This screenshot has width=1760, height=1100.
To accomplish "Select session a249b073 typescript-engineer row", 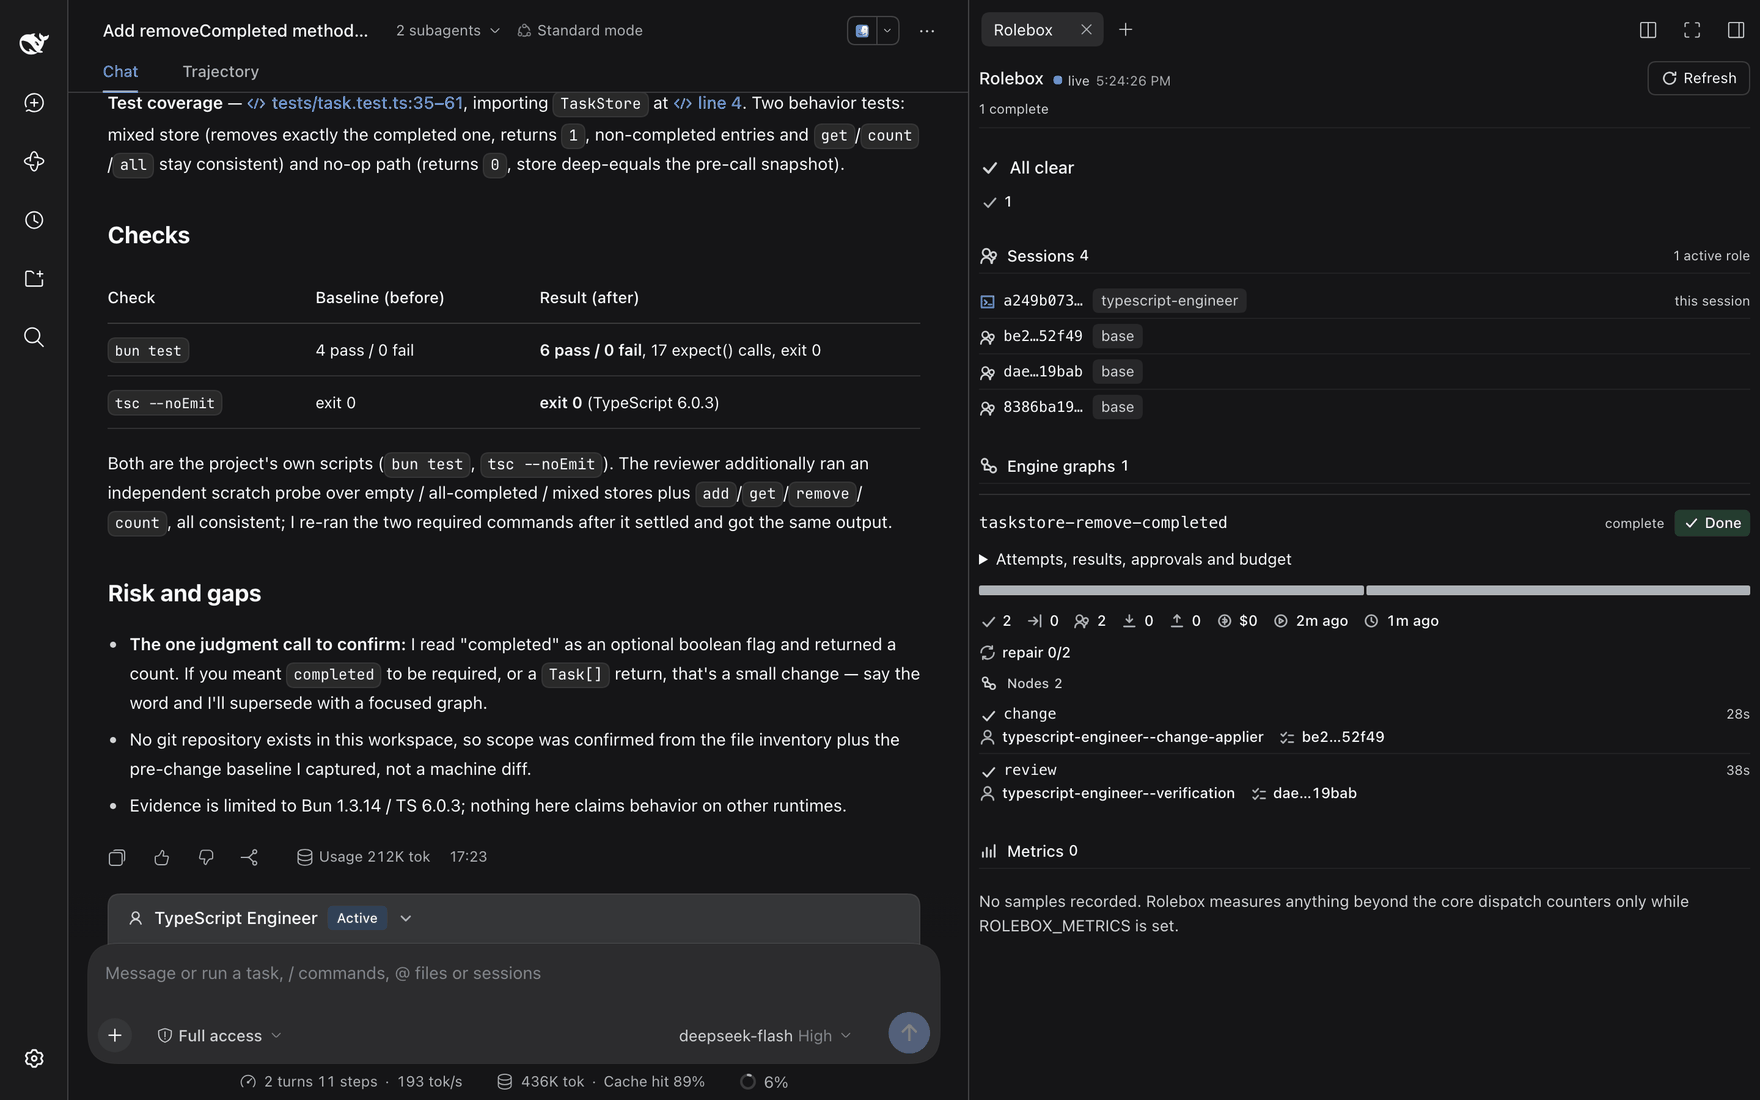I will [1364, 301].
